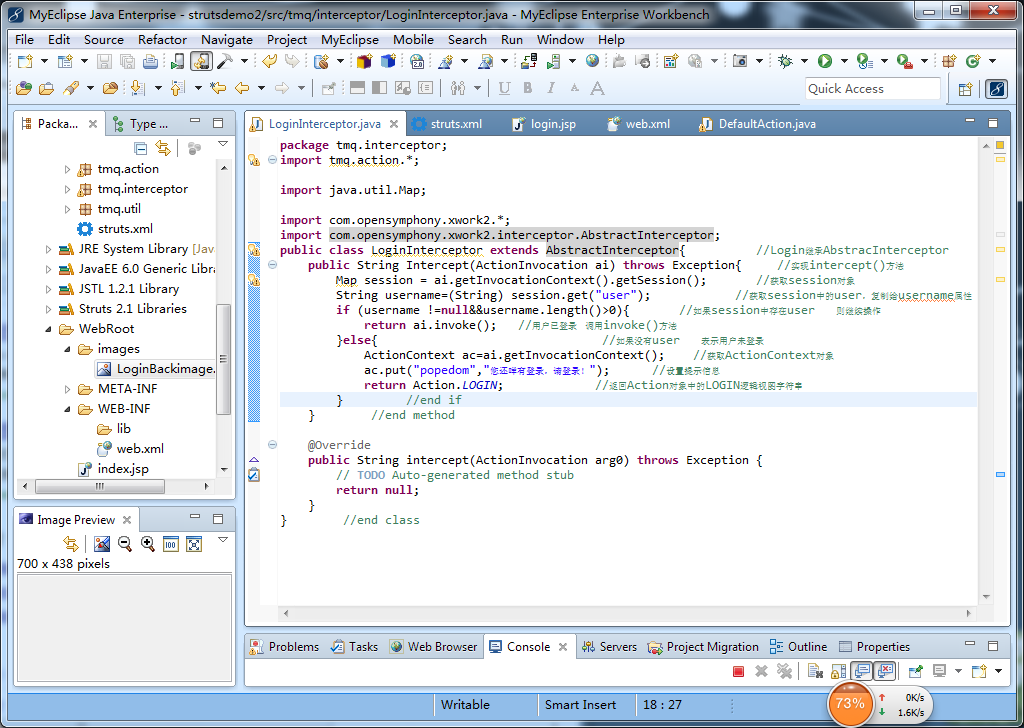
Task: Collapse the WebRoot folder
Action: coord(48,329)
